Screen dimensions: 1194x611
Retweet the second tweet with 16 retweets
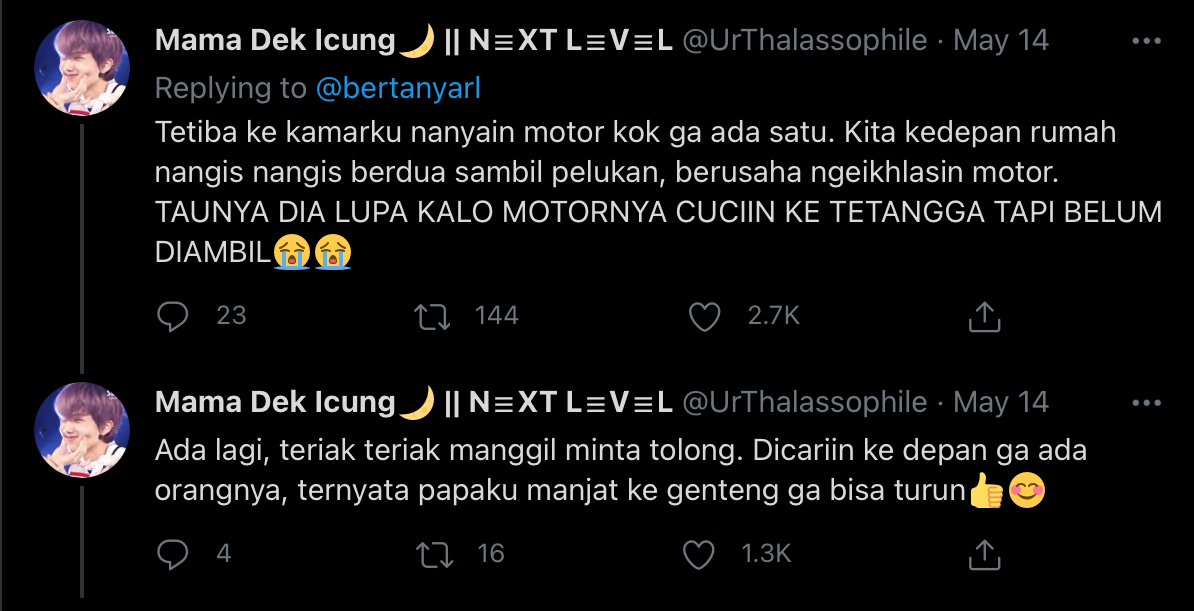tap(432, 553)
